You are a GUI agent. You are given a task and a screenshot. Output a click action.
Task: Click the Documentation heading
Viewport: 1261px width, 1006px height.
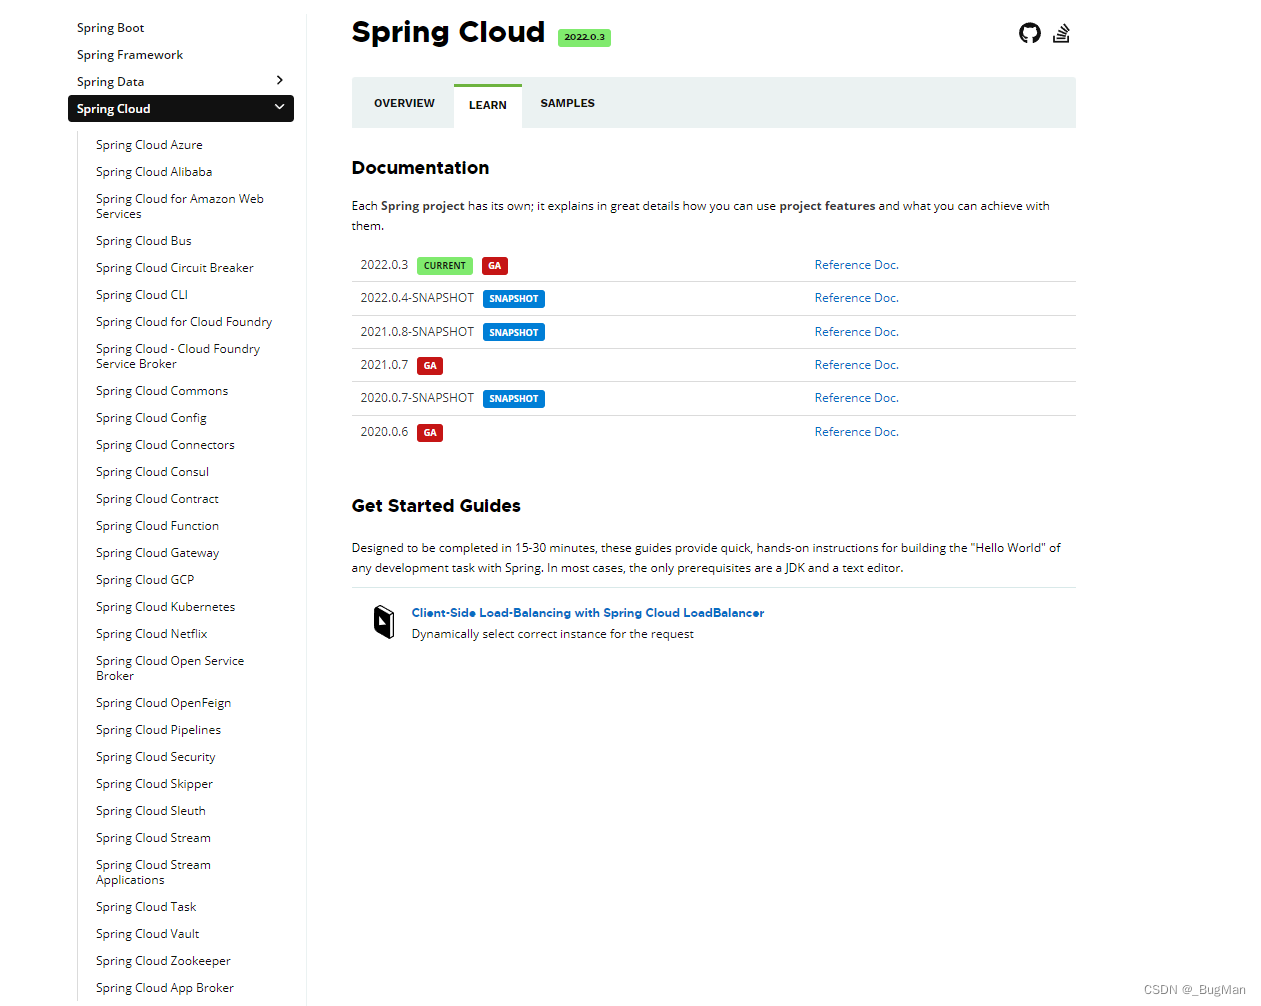click(420, 168)
